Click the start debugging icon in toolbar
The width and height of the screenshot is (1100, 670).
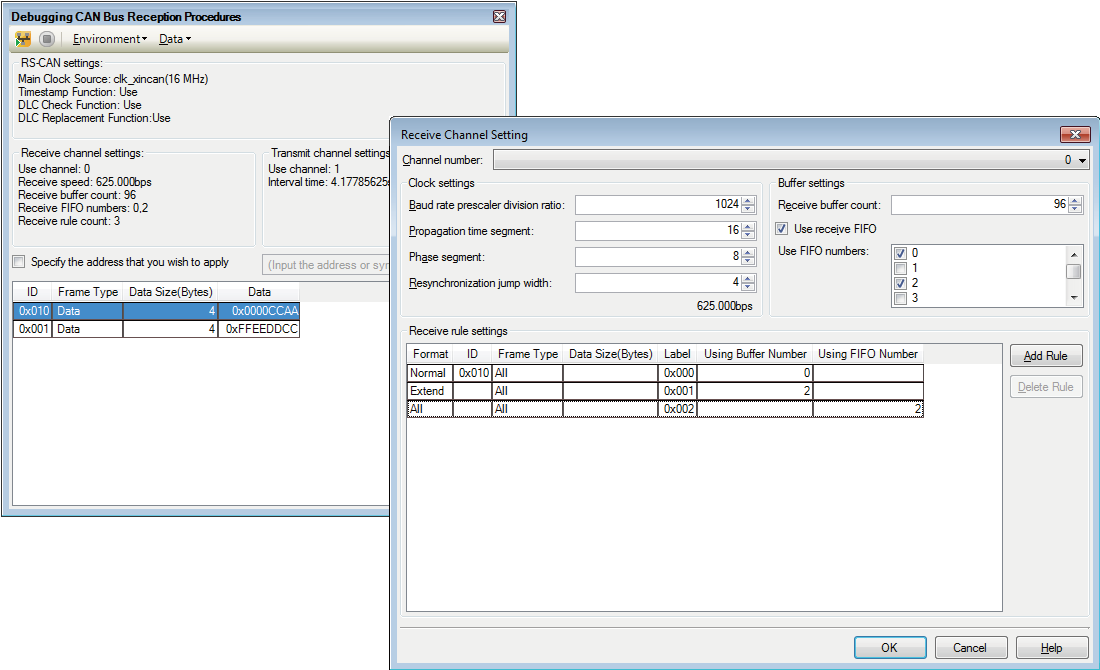(23, 39)
